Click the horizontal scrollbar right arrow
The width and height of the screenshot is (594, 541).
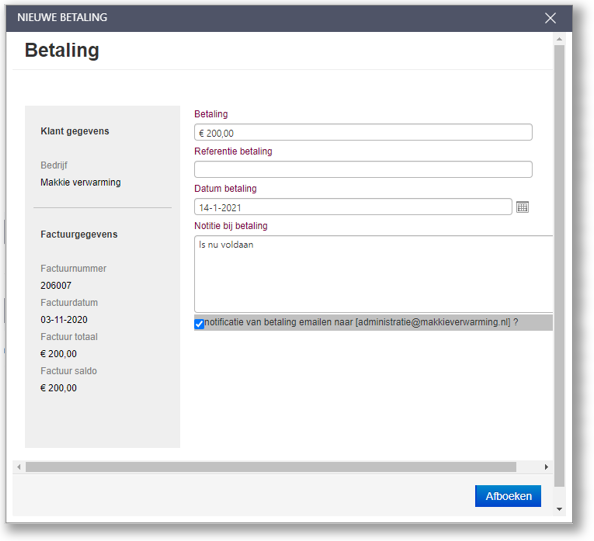[x=546, y=467]
